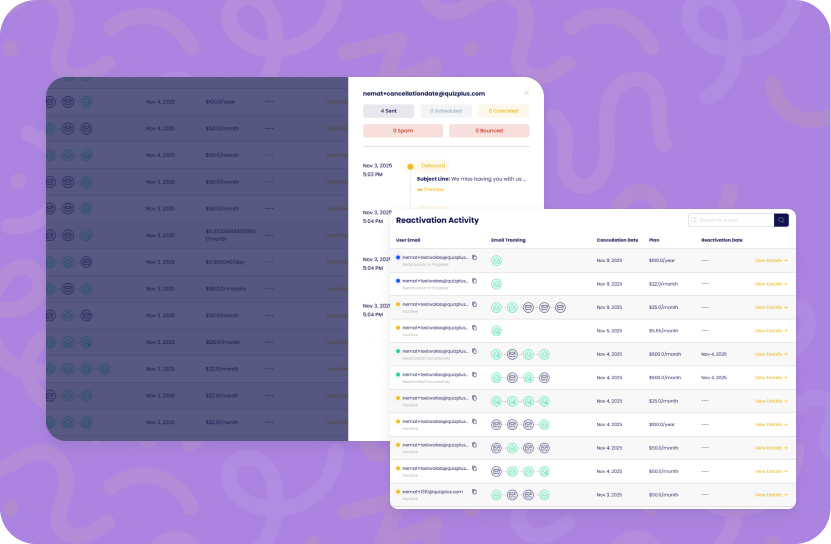Click last tracking icon in Nov 4 $25.0/month row
The width and height of the screenshot is (831, 544).
[x=544, y=401]
